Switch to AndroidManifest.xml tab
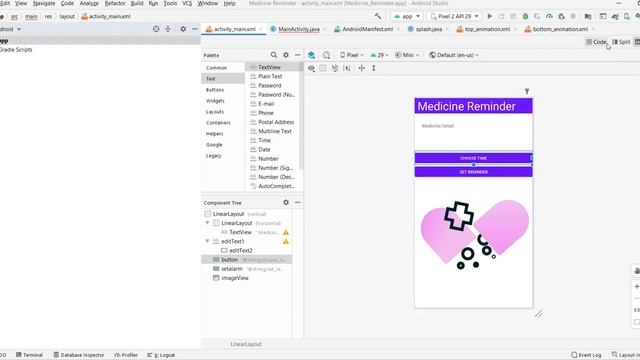This screenshot has width=640, height=360. [x=367, y=29]
